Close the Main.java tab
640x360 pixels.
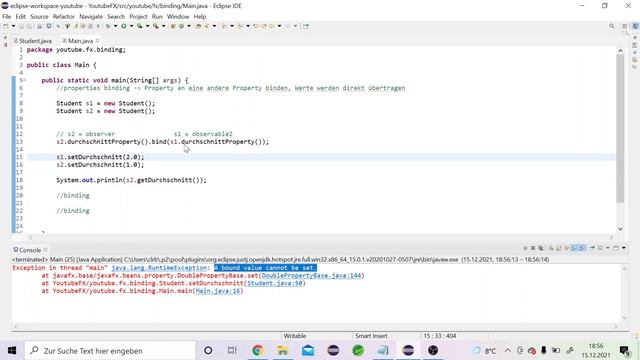tap(98, 40)
